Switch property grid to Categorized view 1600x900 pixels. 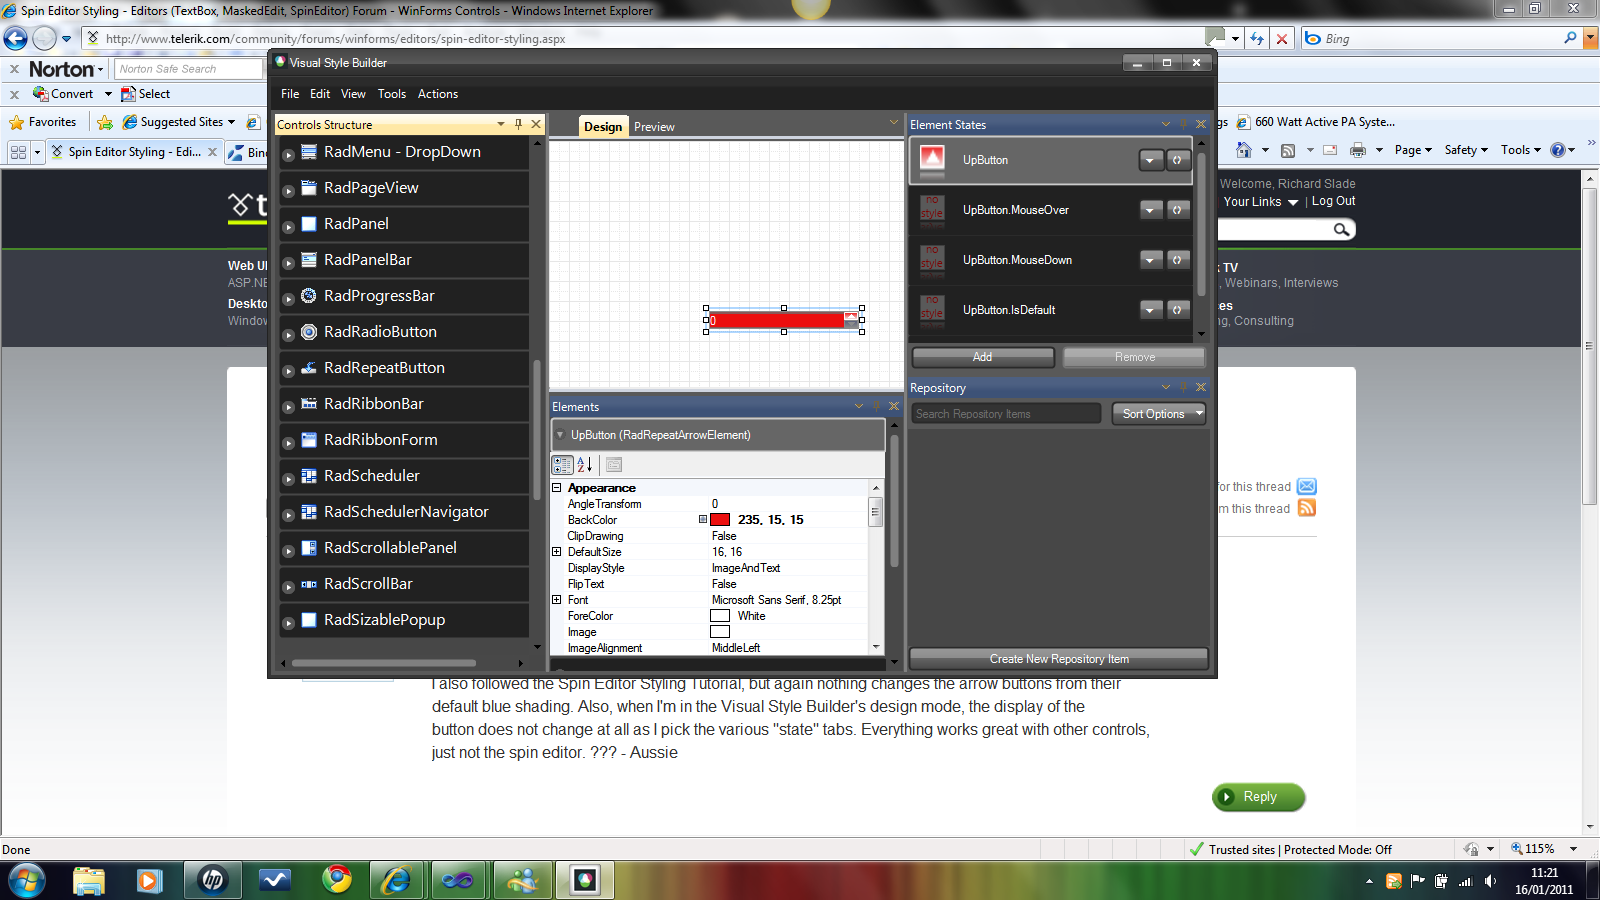pyautogui.click(x=562, y=465)
